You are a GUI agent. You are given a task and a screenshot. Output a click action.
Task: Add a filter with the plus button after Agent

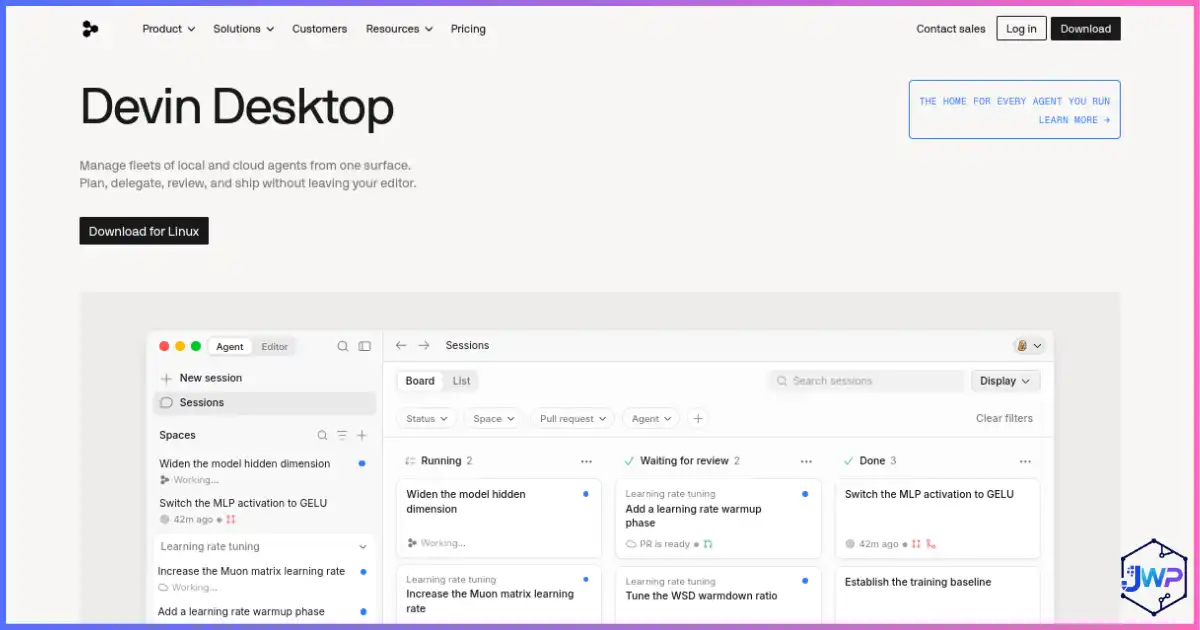(x=698, y=419)
